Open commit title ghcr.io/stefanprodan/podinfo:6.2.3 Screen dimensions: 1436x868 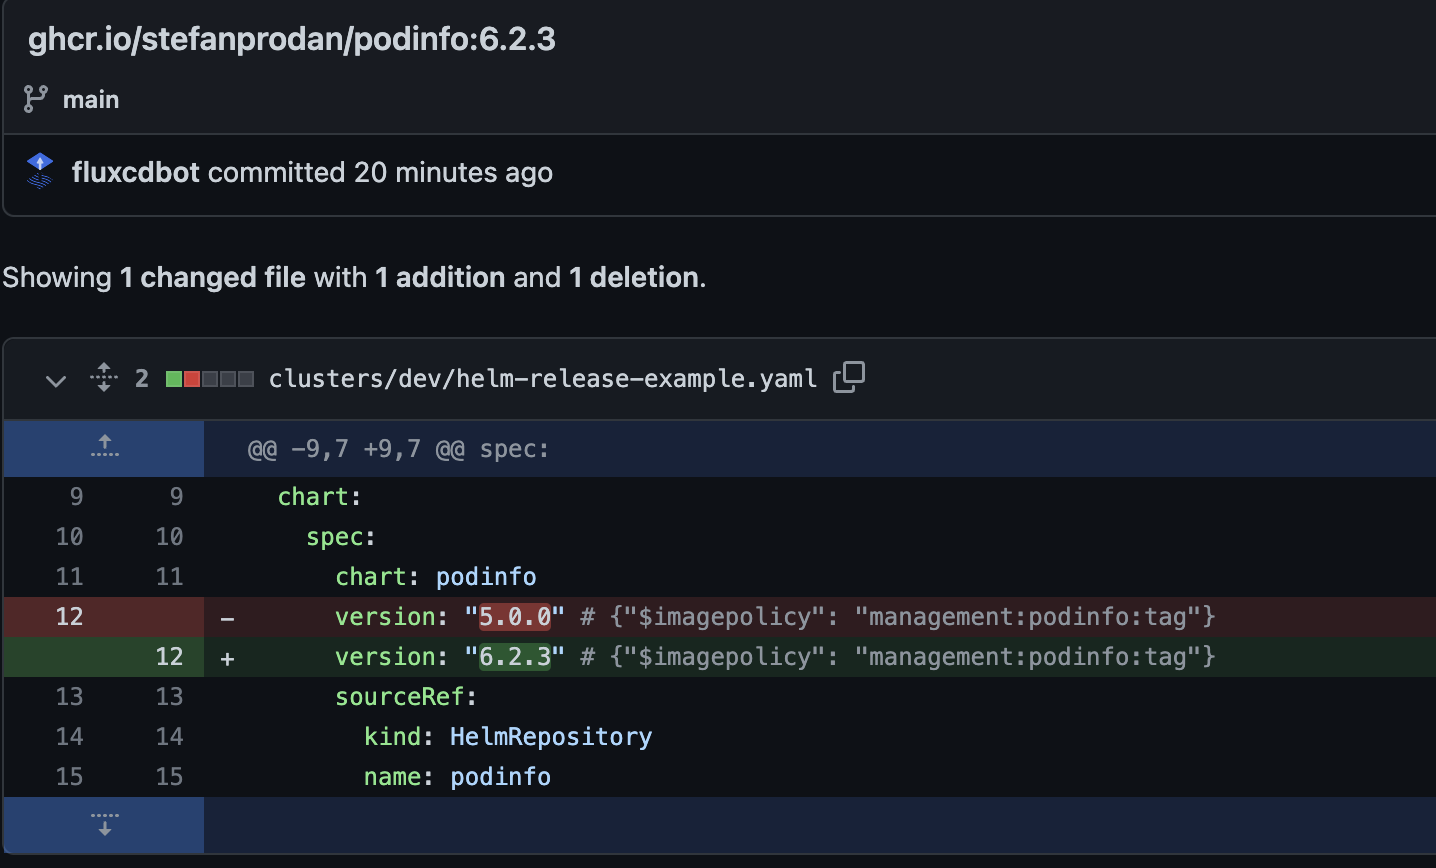(x=291, y=39)
